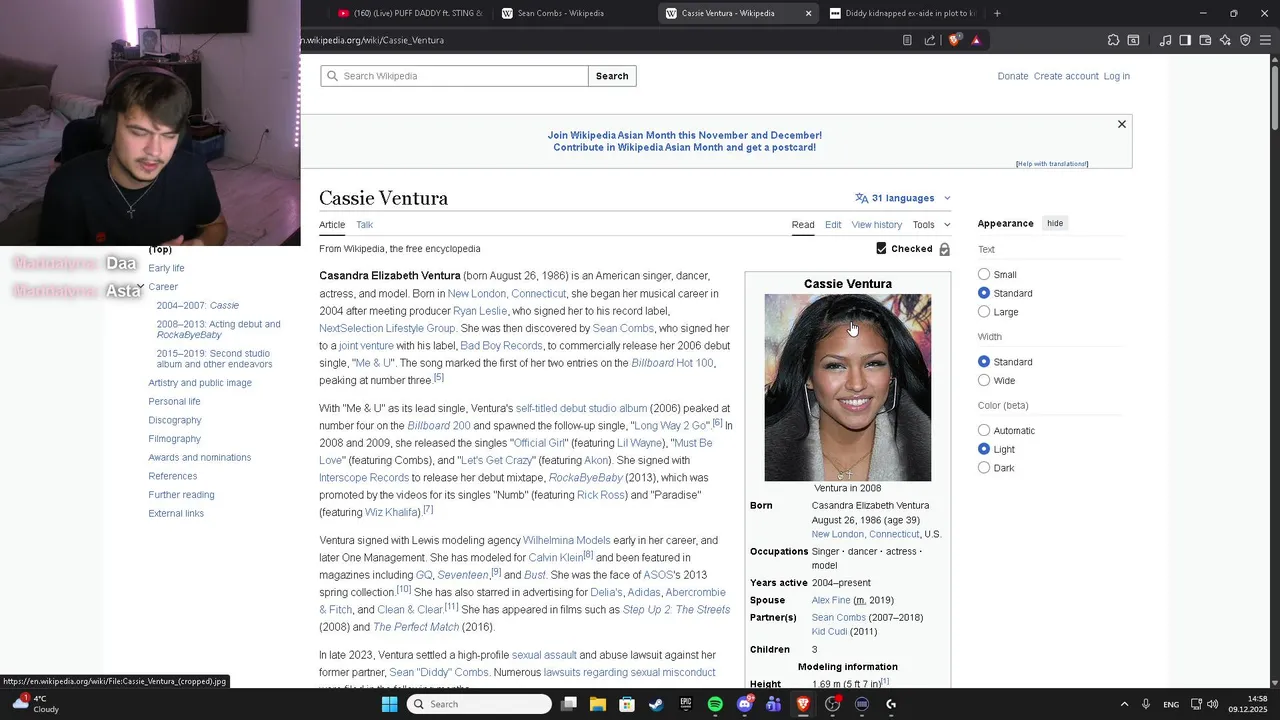The image size is (1280, 720).
Task: Open the Ryan Leslie article link
Action: [x=480, y=311]
